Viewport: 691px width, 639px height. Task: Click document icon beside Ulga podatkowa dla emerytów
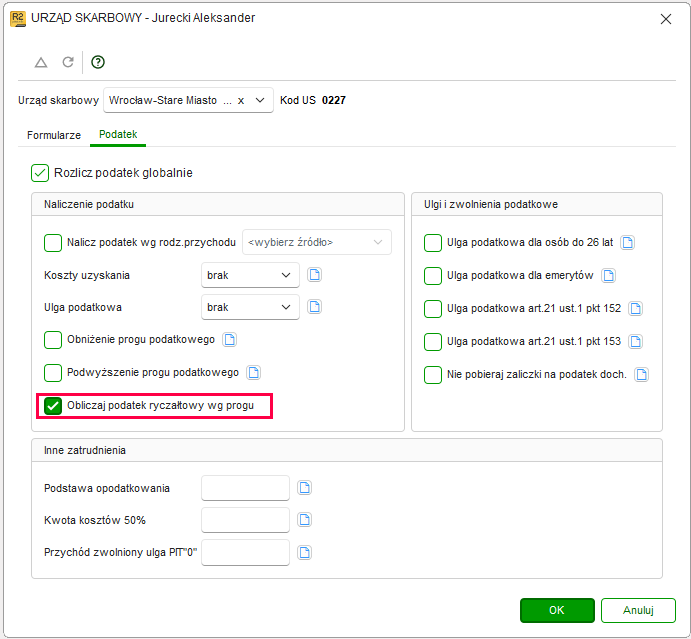[609, 276]
